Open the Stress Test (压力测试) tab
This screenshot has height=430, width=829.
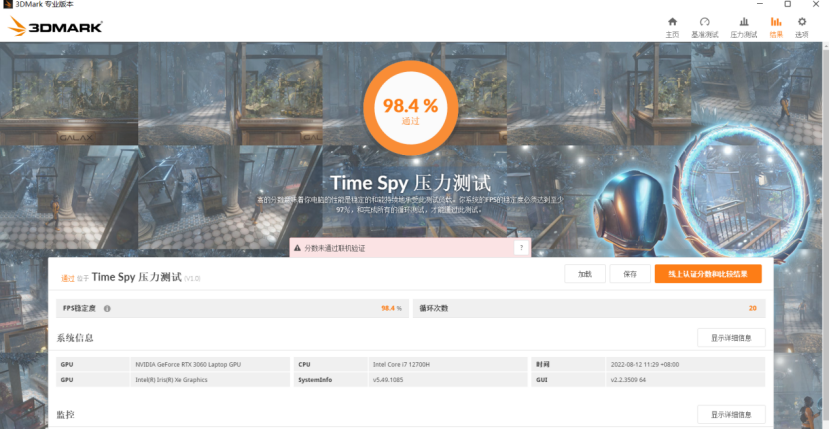click(x=743, y=28)
